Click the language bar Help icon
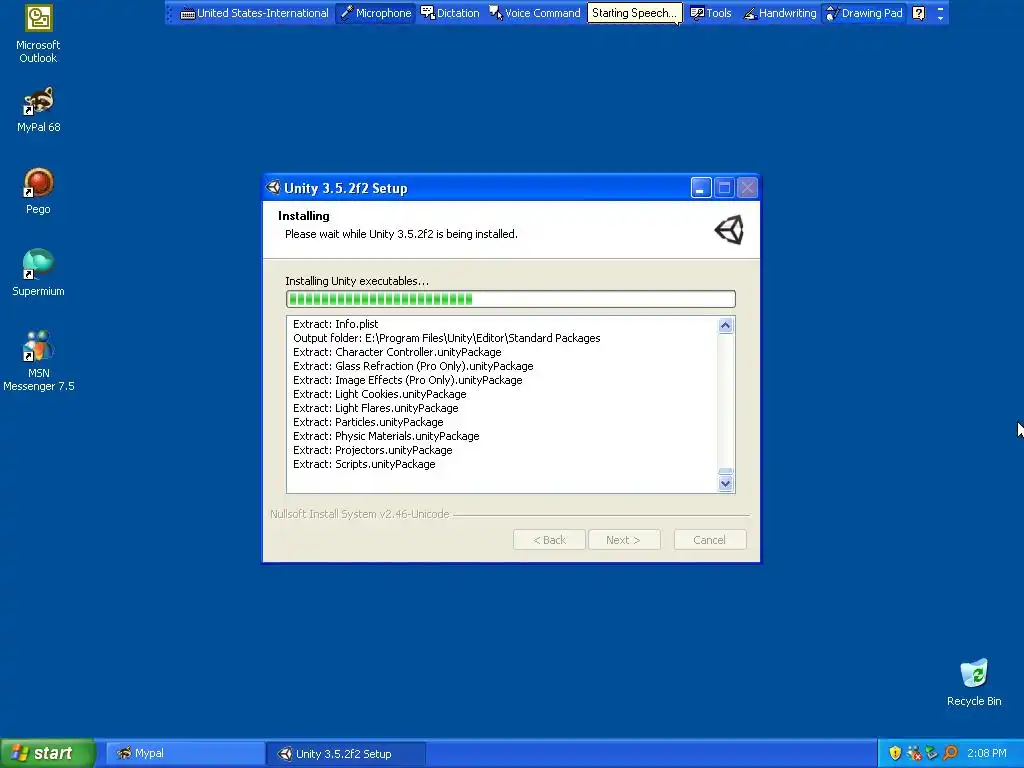The width and height of the screenshot is (1024, 768). (918, 13)
